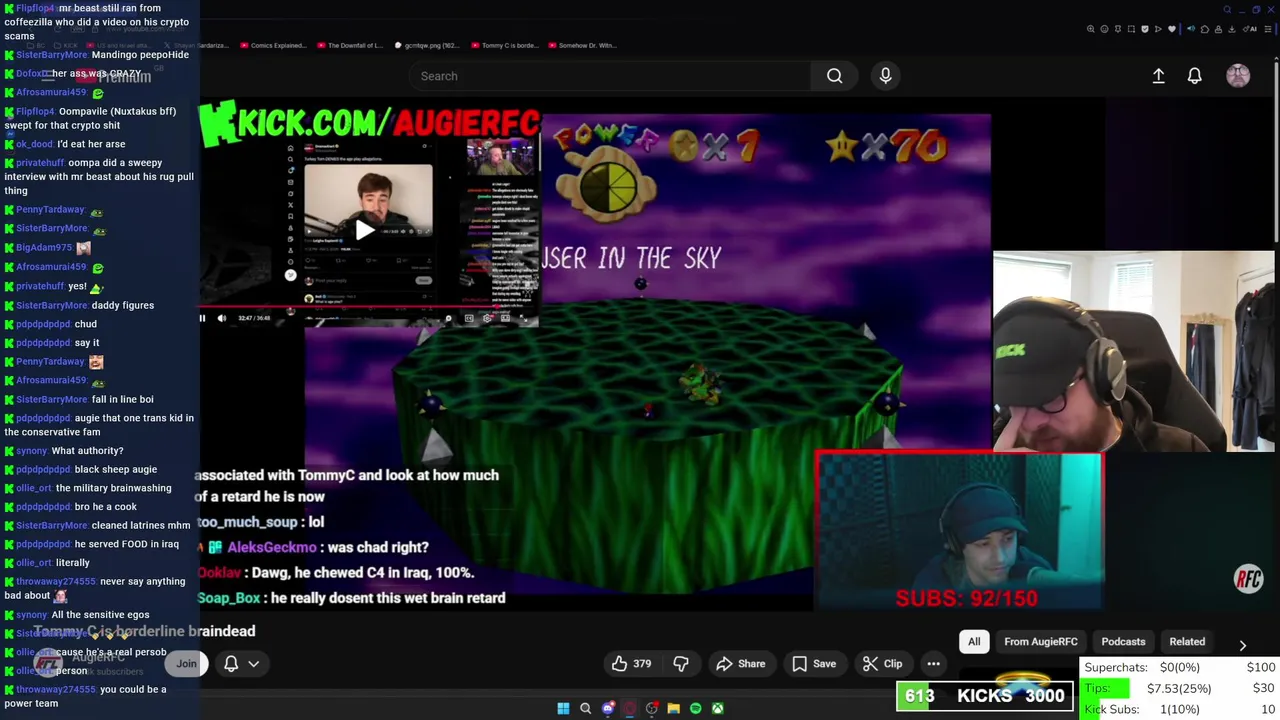This screenshot has height=720, width=1280.
Task: Click the browser snapshot selection icon
Action: click(1131, 29)
